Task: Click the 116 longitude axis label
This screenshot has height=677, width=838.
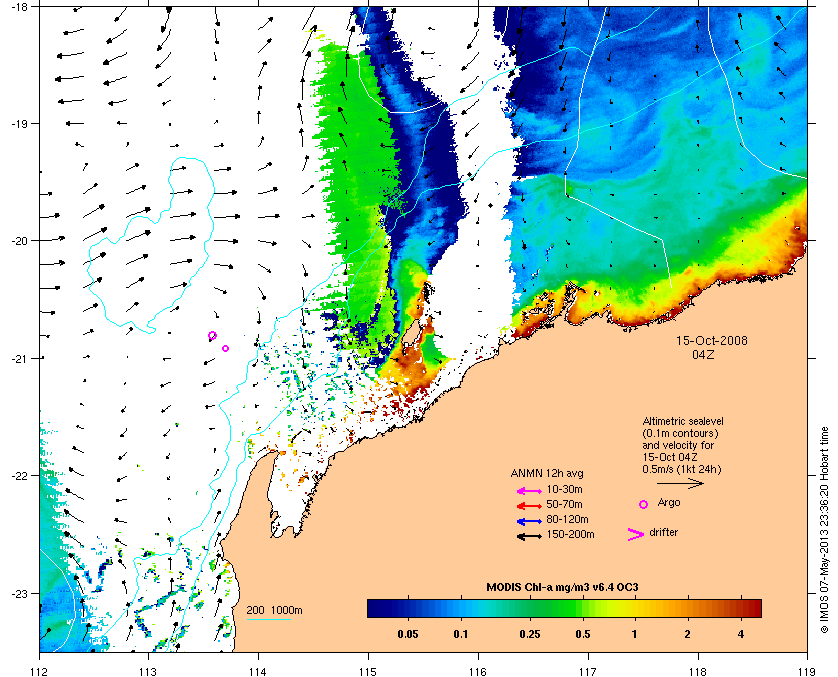Action: (x=478, y=672)
